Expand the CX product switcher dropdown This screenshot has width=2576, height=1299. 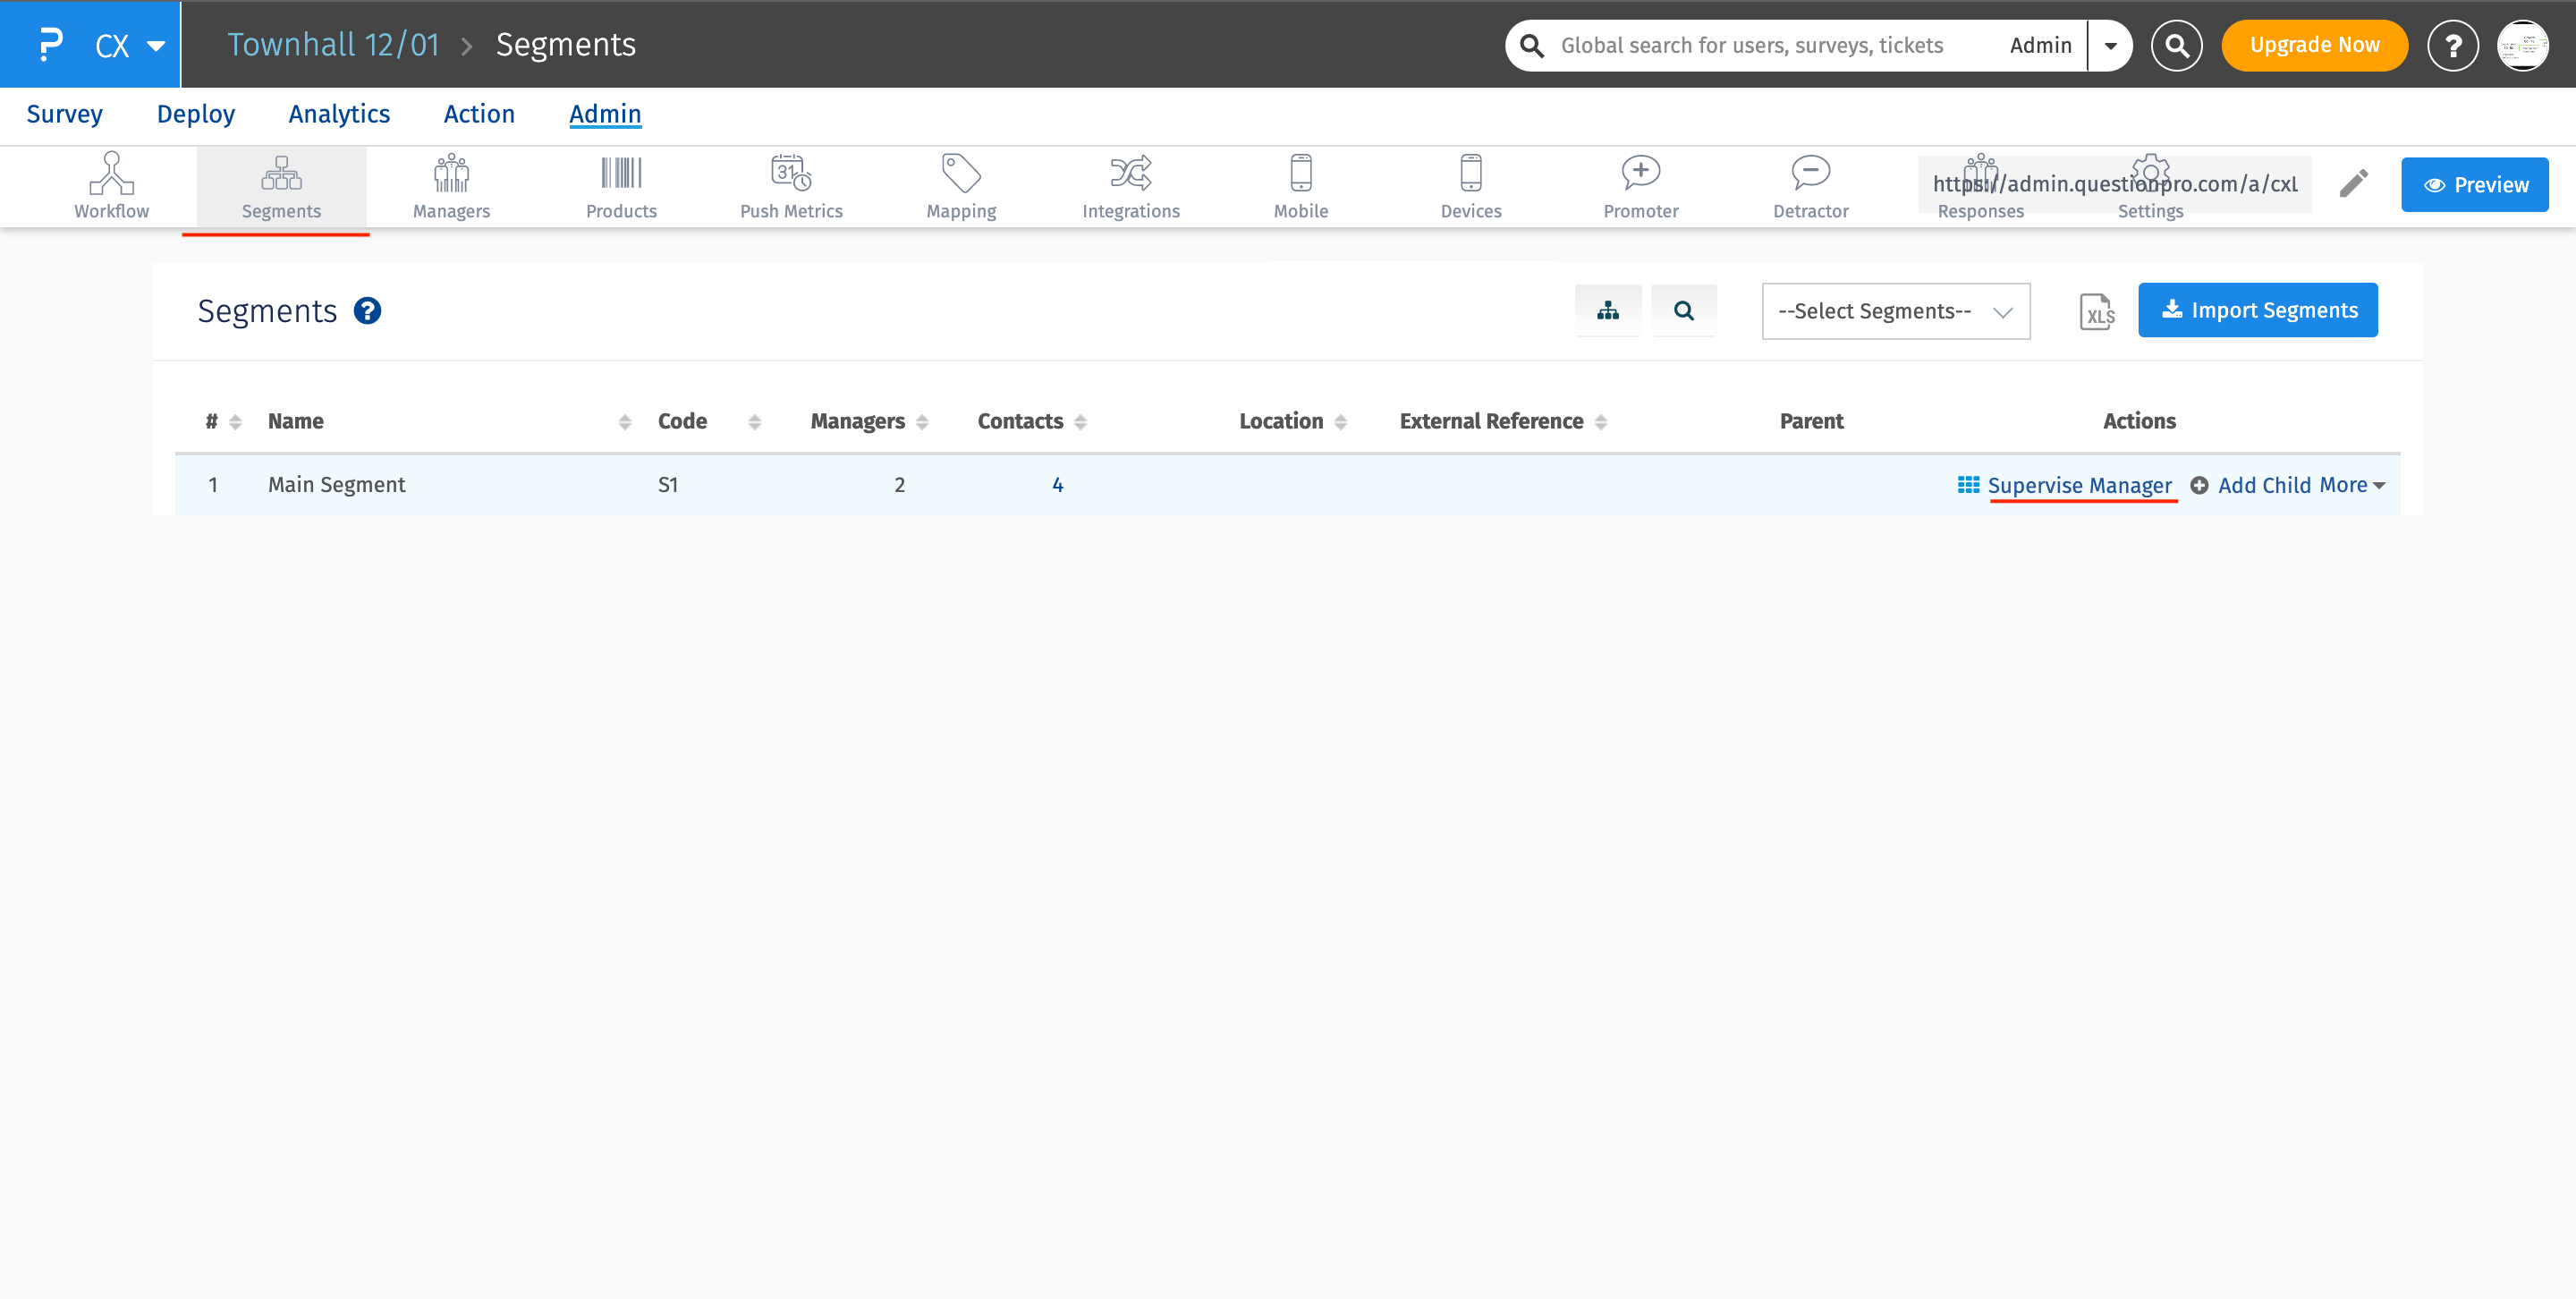click(155, 45)
